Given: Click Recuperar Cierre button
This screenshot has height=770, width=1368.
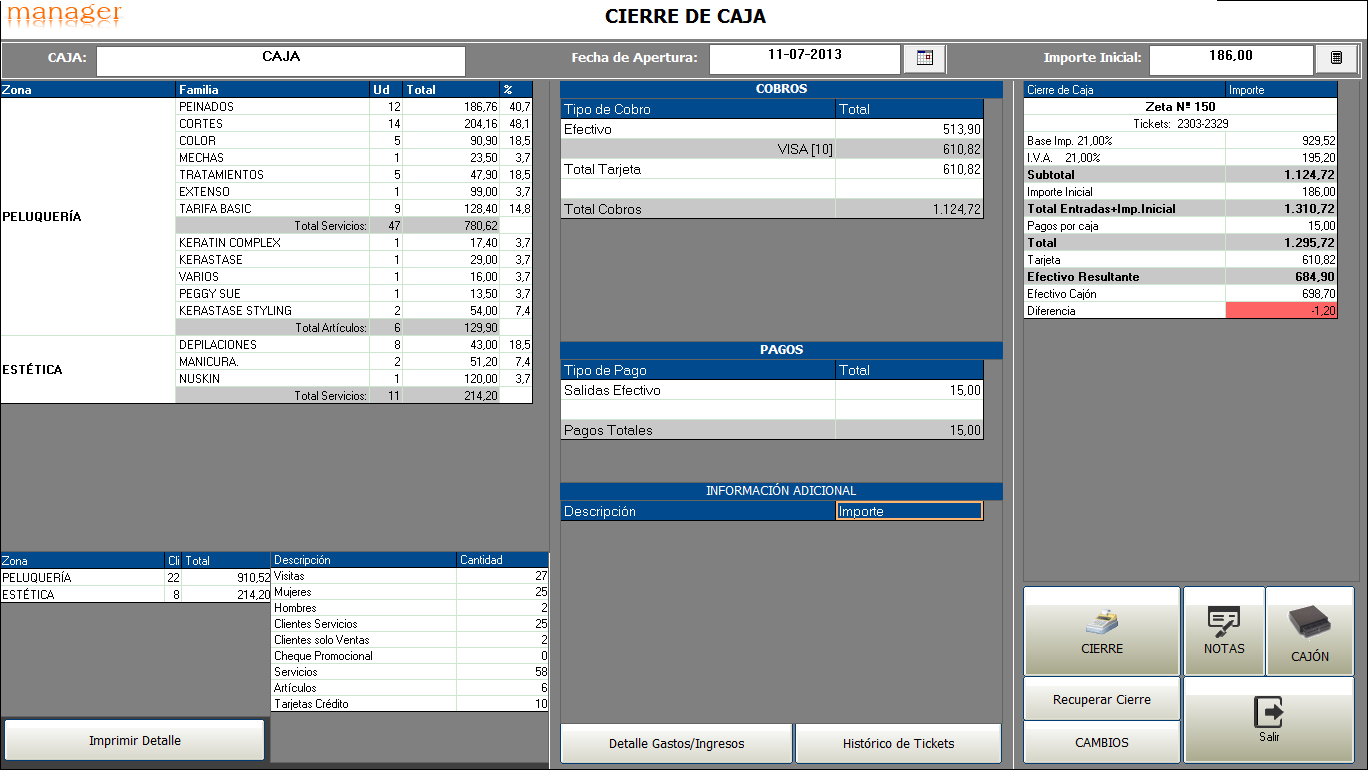Looking at the screenshot, I should click(x=1102, y=700).
